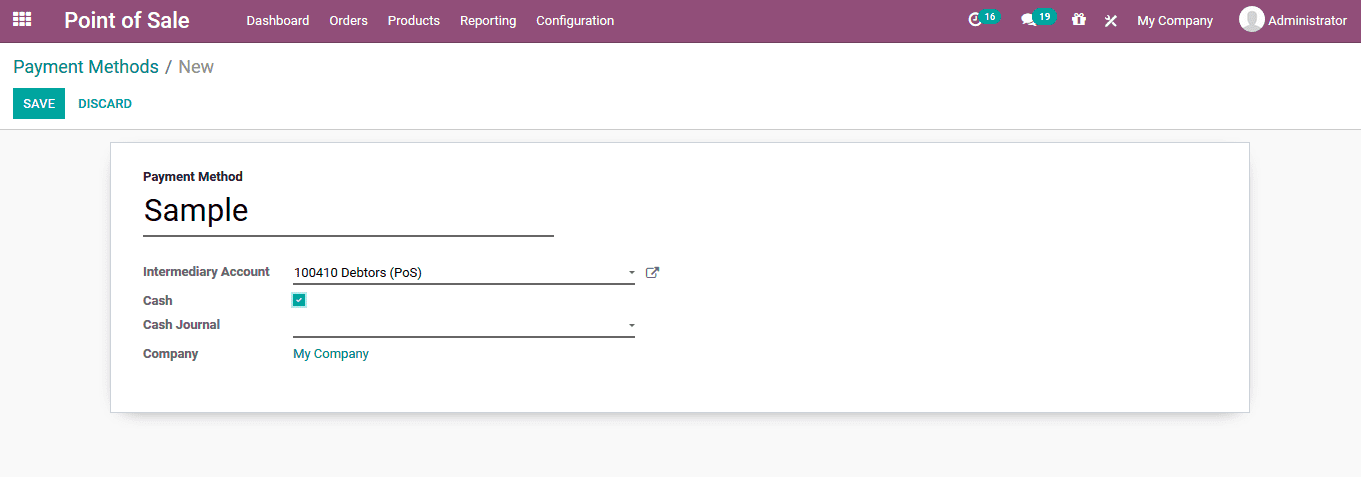Image resolution: width=1361 pixels, height=477 pixels.
Task: Open the Dashboard menu
Action: [278, 20]
